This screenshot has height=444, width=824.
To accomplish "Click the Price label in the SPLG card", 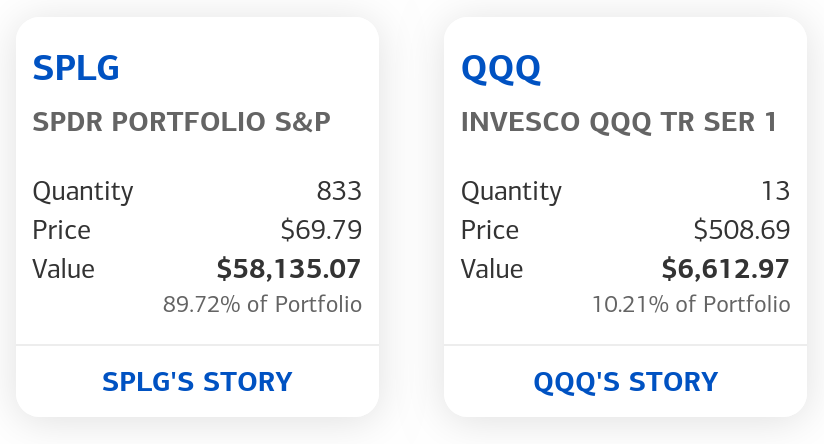I will point(62,230).
